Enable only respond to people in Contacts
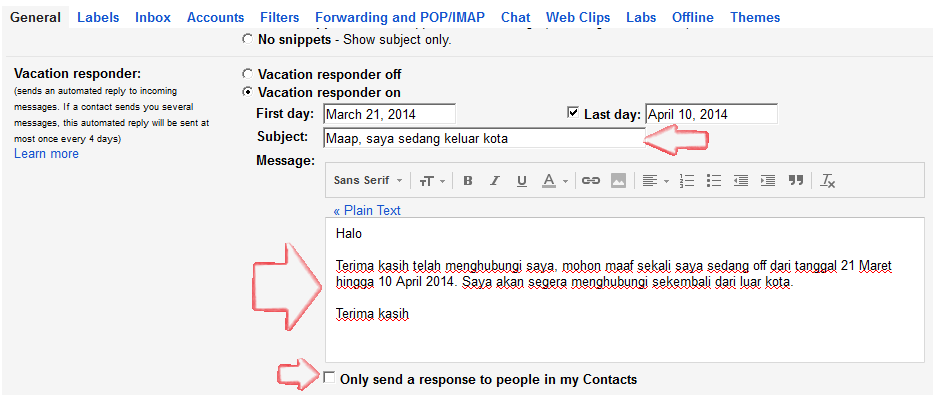Viewport: 933px width, 395px height. click(x=329, y=378)
